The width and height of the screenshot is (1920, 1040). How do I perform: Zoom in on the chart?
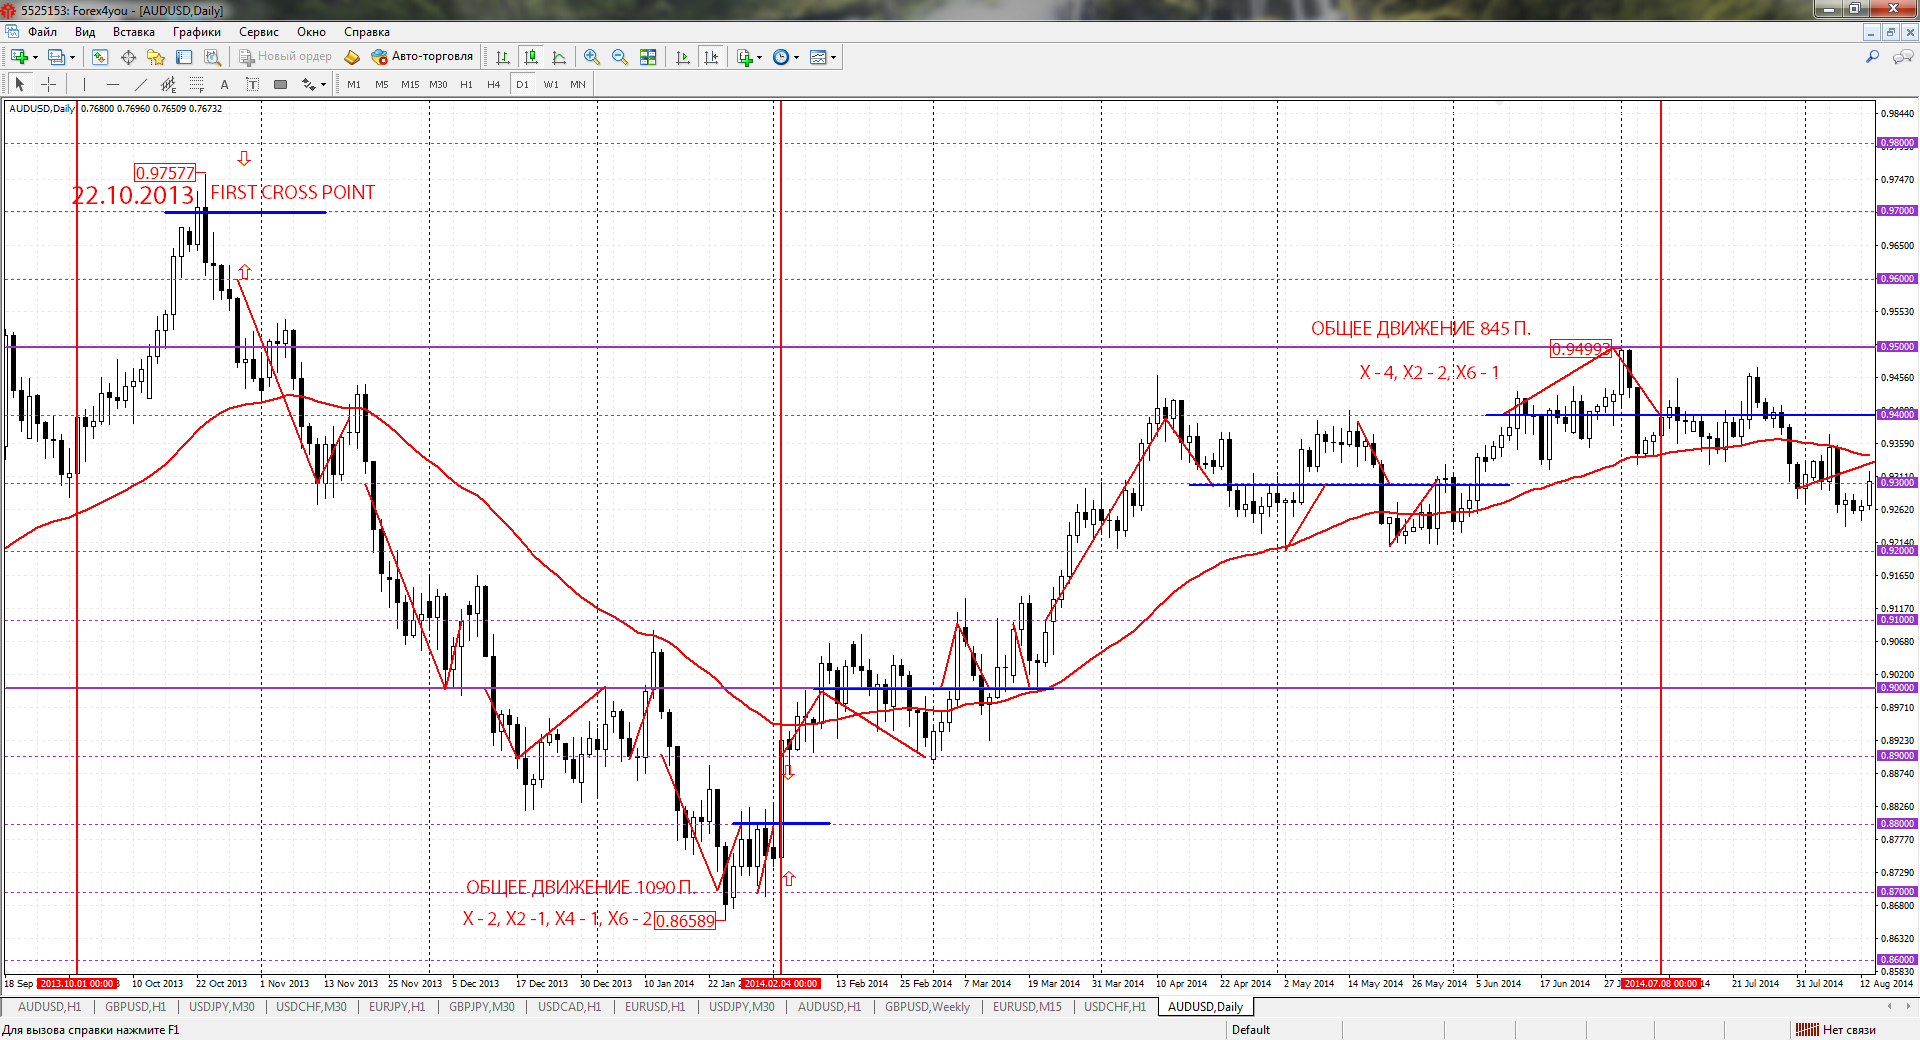(592, 57)
